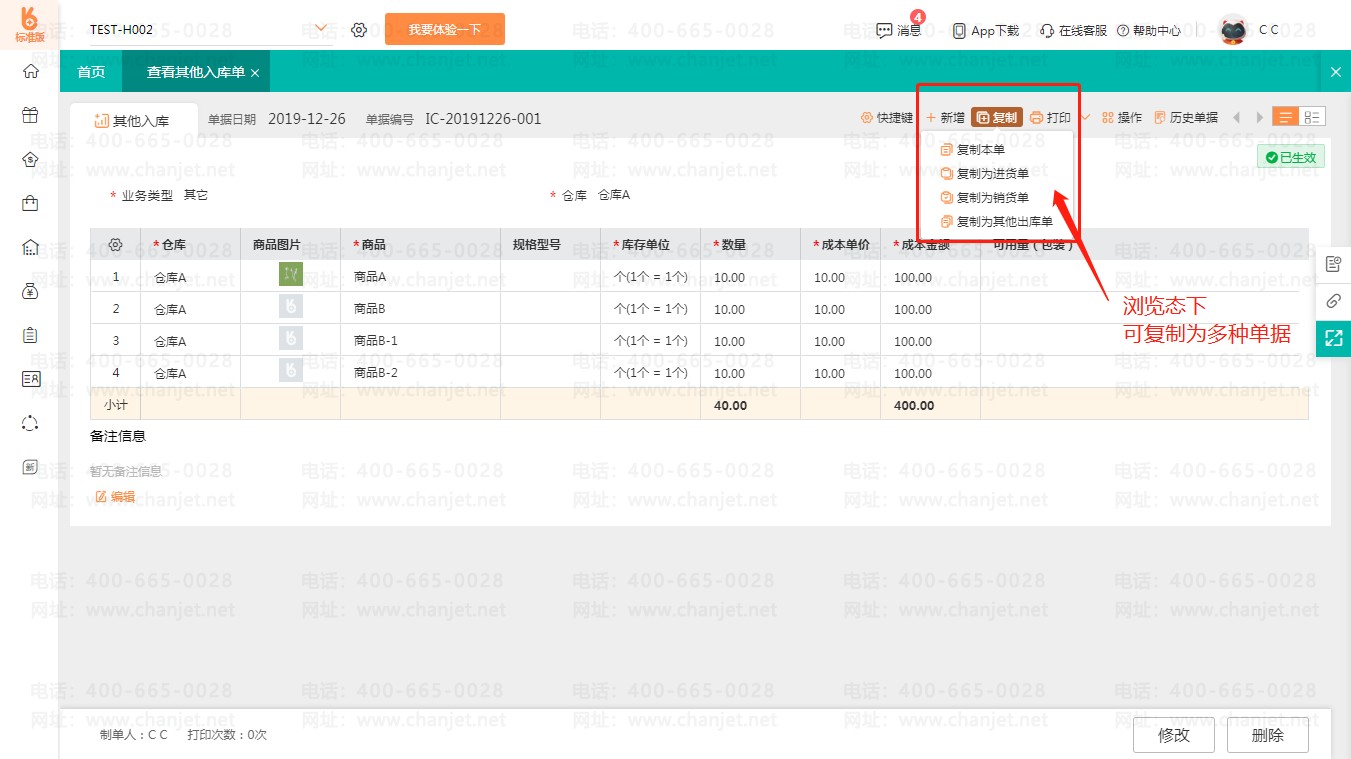Screen dimensions: 1351x759
Task: Click the 打印 print toolbar button
Action: [x=1050, y=118]
